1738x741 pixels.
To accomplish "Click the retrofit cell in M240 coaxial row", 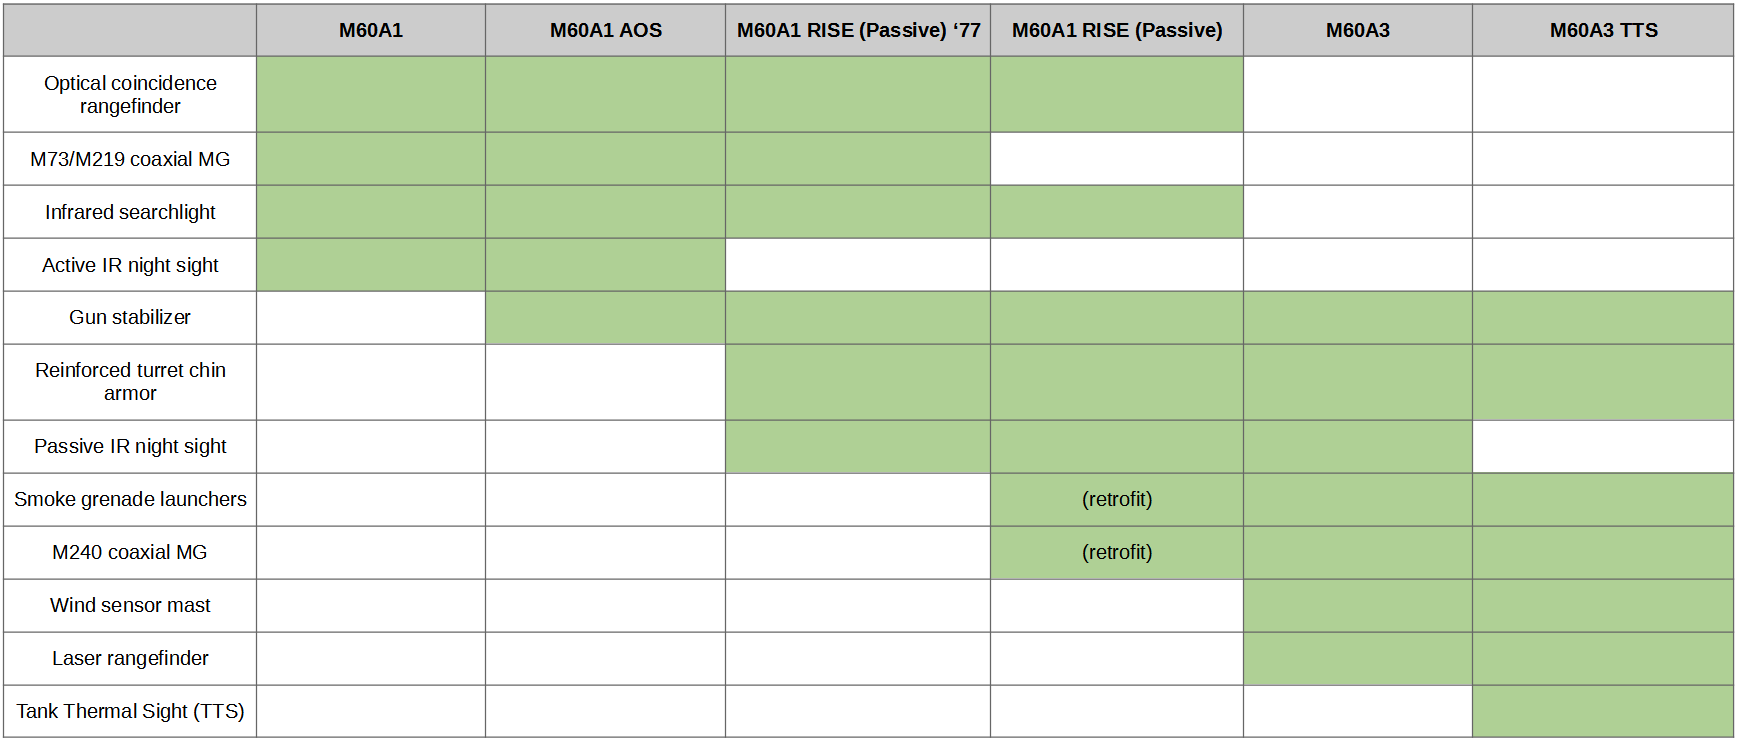I will 1117,552.
